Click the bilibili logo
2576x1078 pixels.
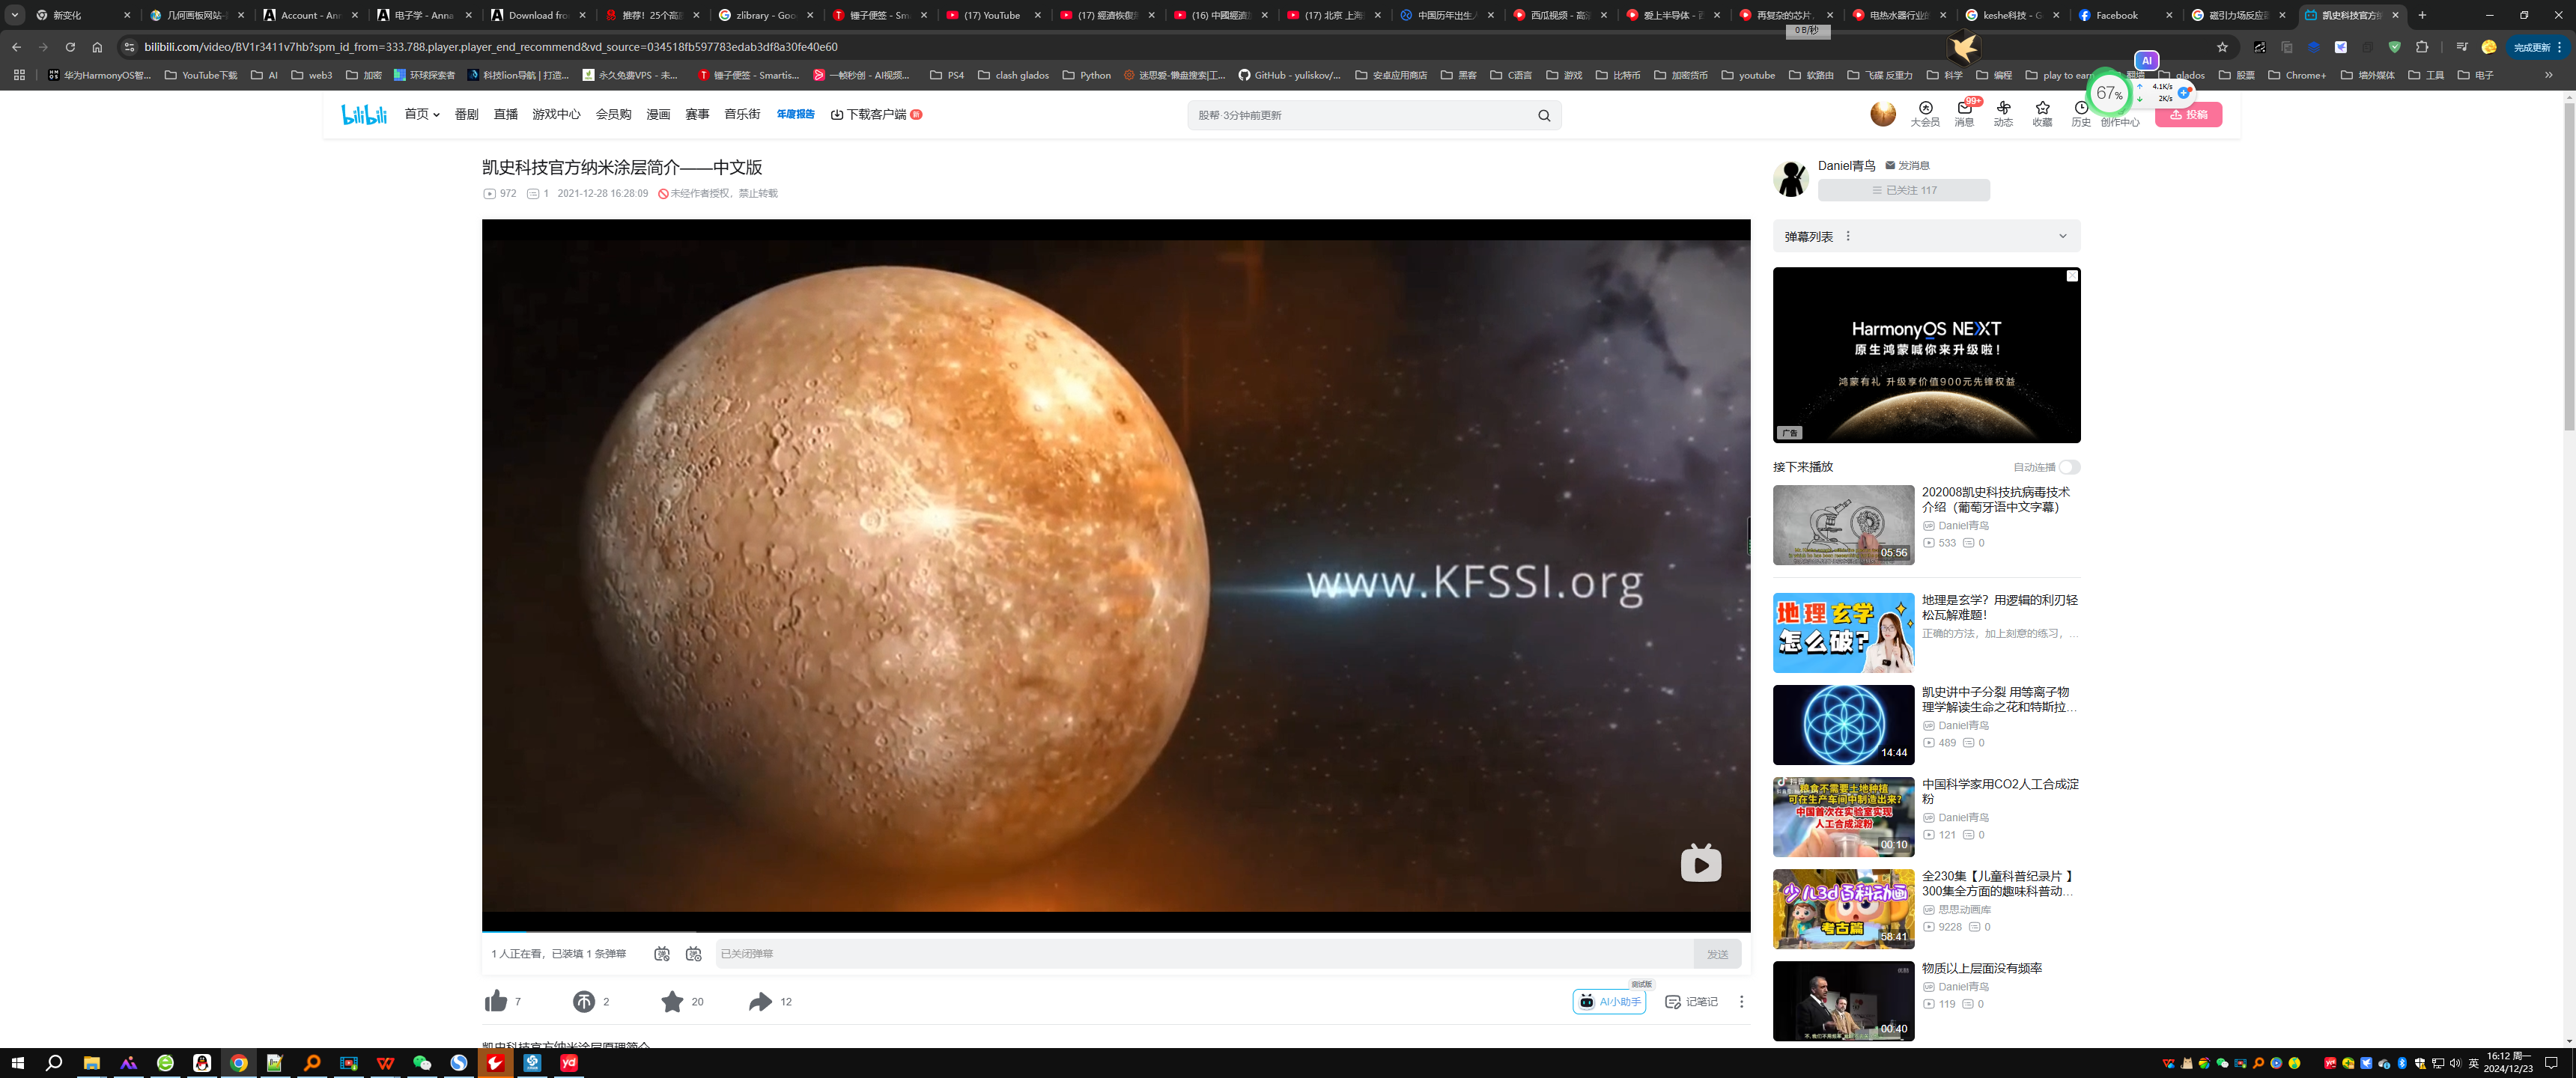364,114
